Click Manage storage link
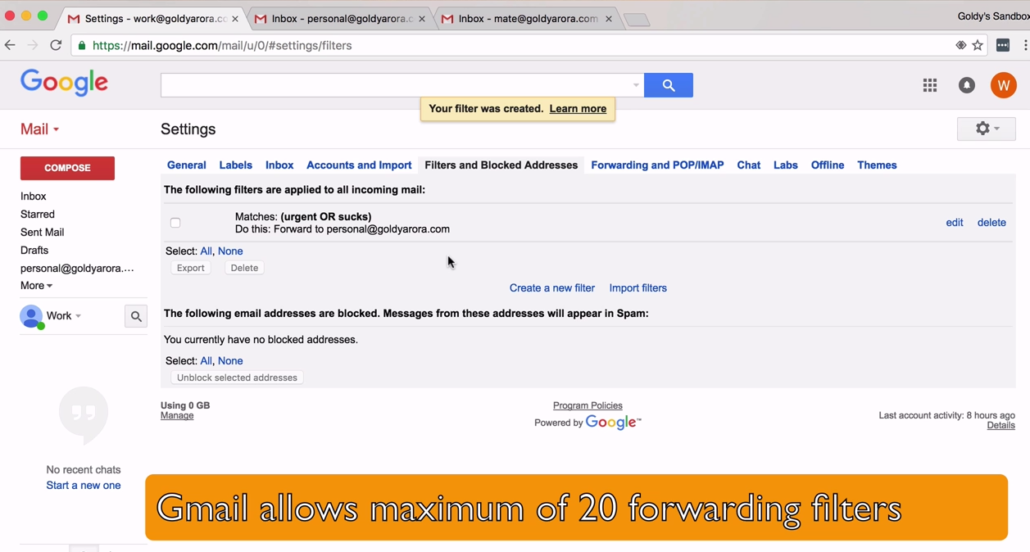Screen dimensions: 1030x552 click(x=177, y=415)
